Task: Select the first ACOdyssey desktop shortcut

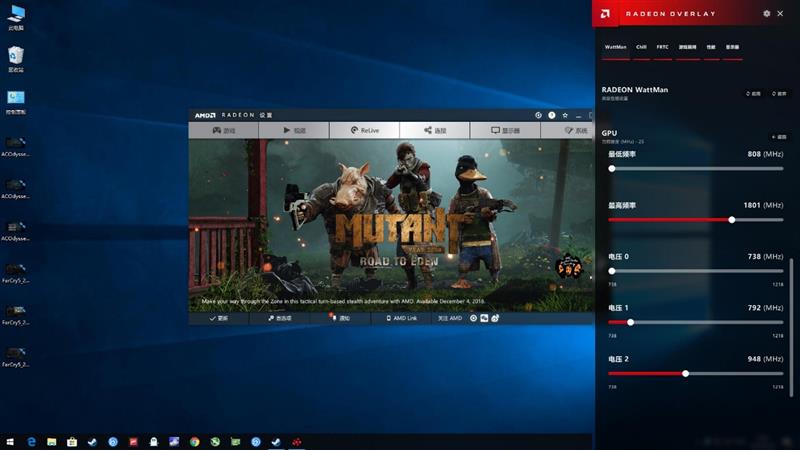Action: pos(16,146)
